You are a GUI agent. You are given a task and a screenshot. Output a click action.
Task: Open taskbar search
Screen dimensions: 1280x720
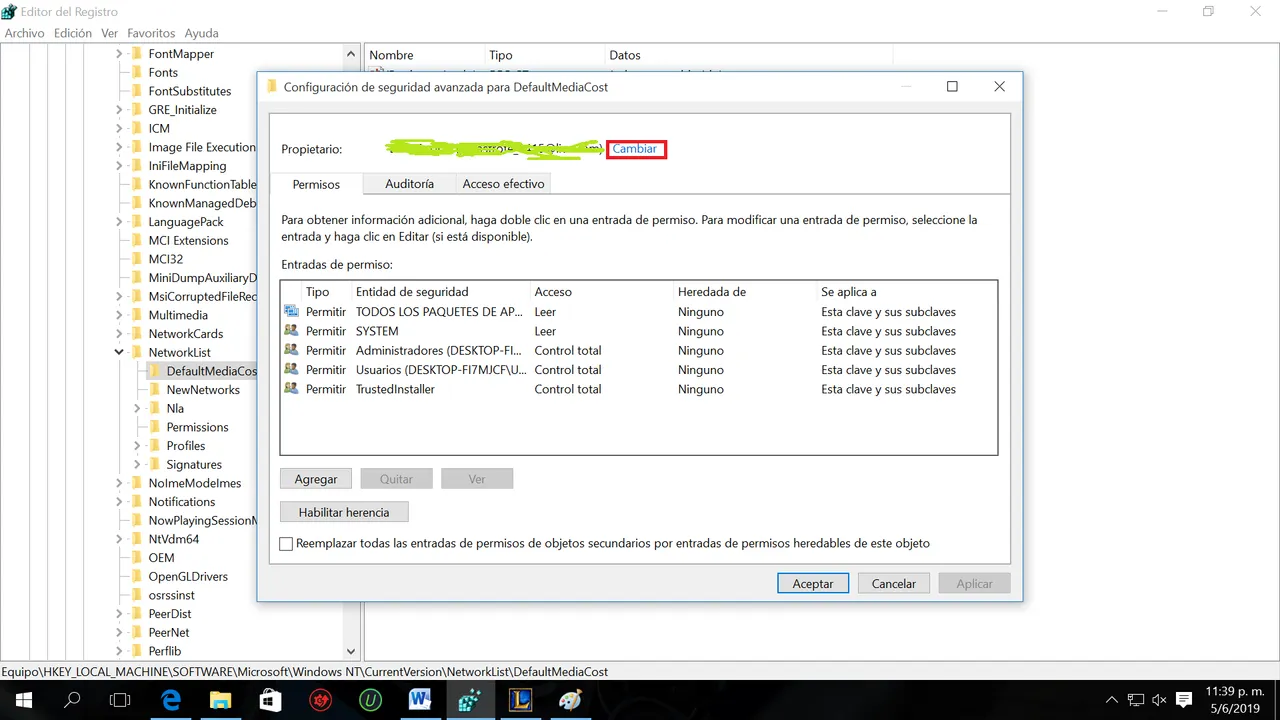pos(72,700)
